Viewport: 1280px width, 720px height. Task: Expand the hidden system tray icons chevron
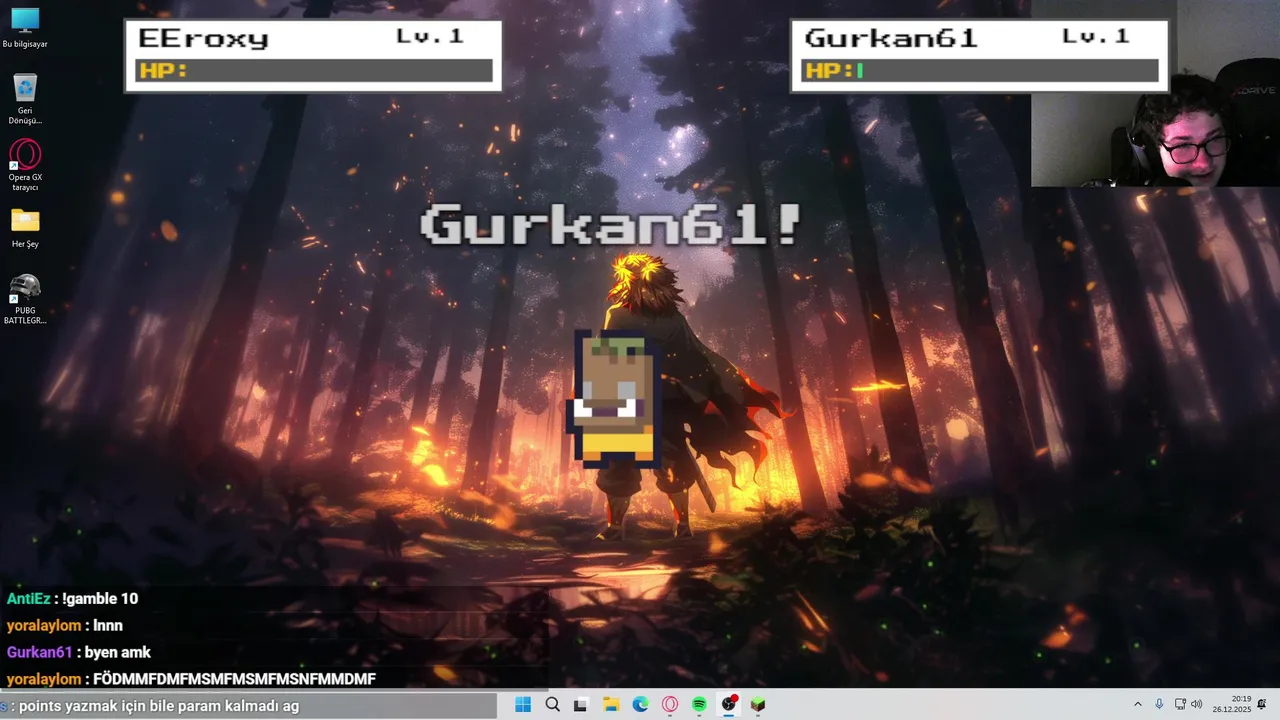[x=1137, y=705]
